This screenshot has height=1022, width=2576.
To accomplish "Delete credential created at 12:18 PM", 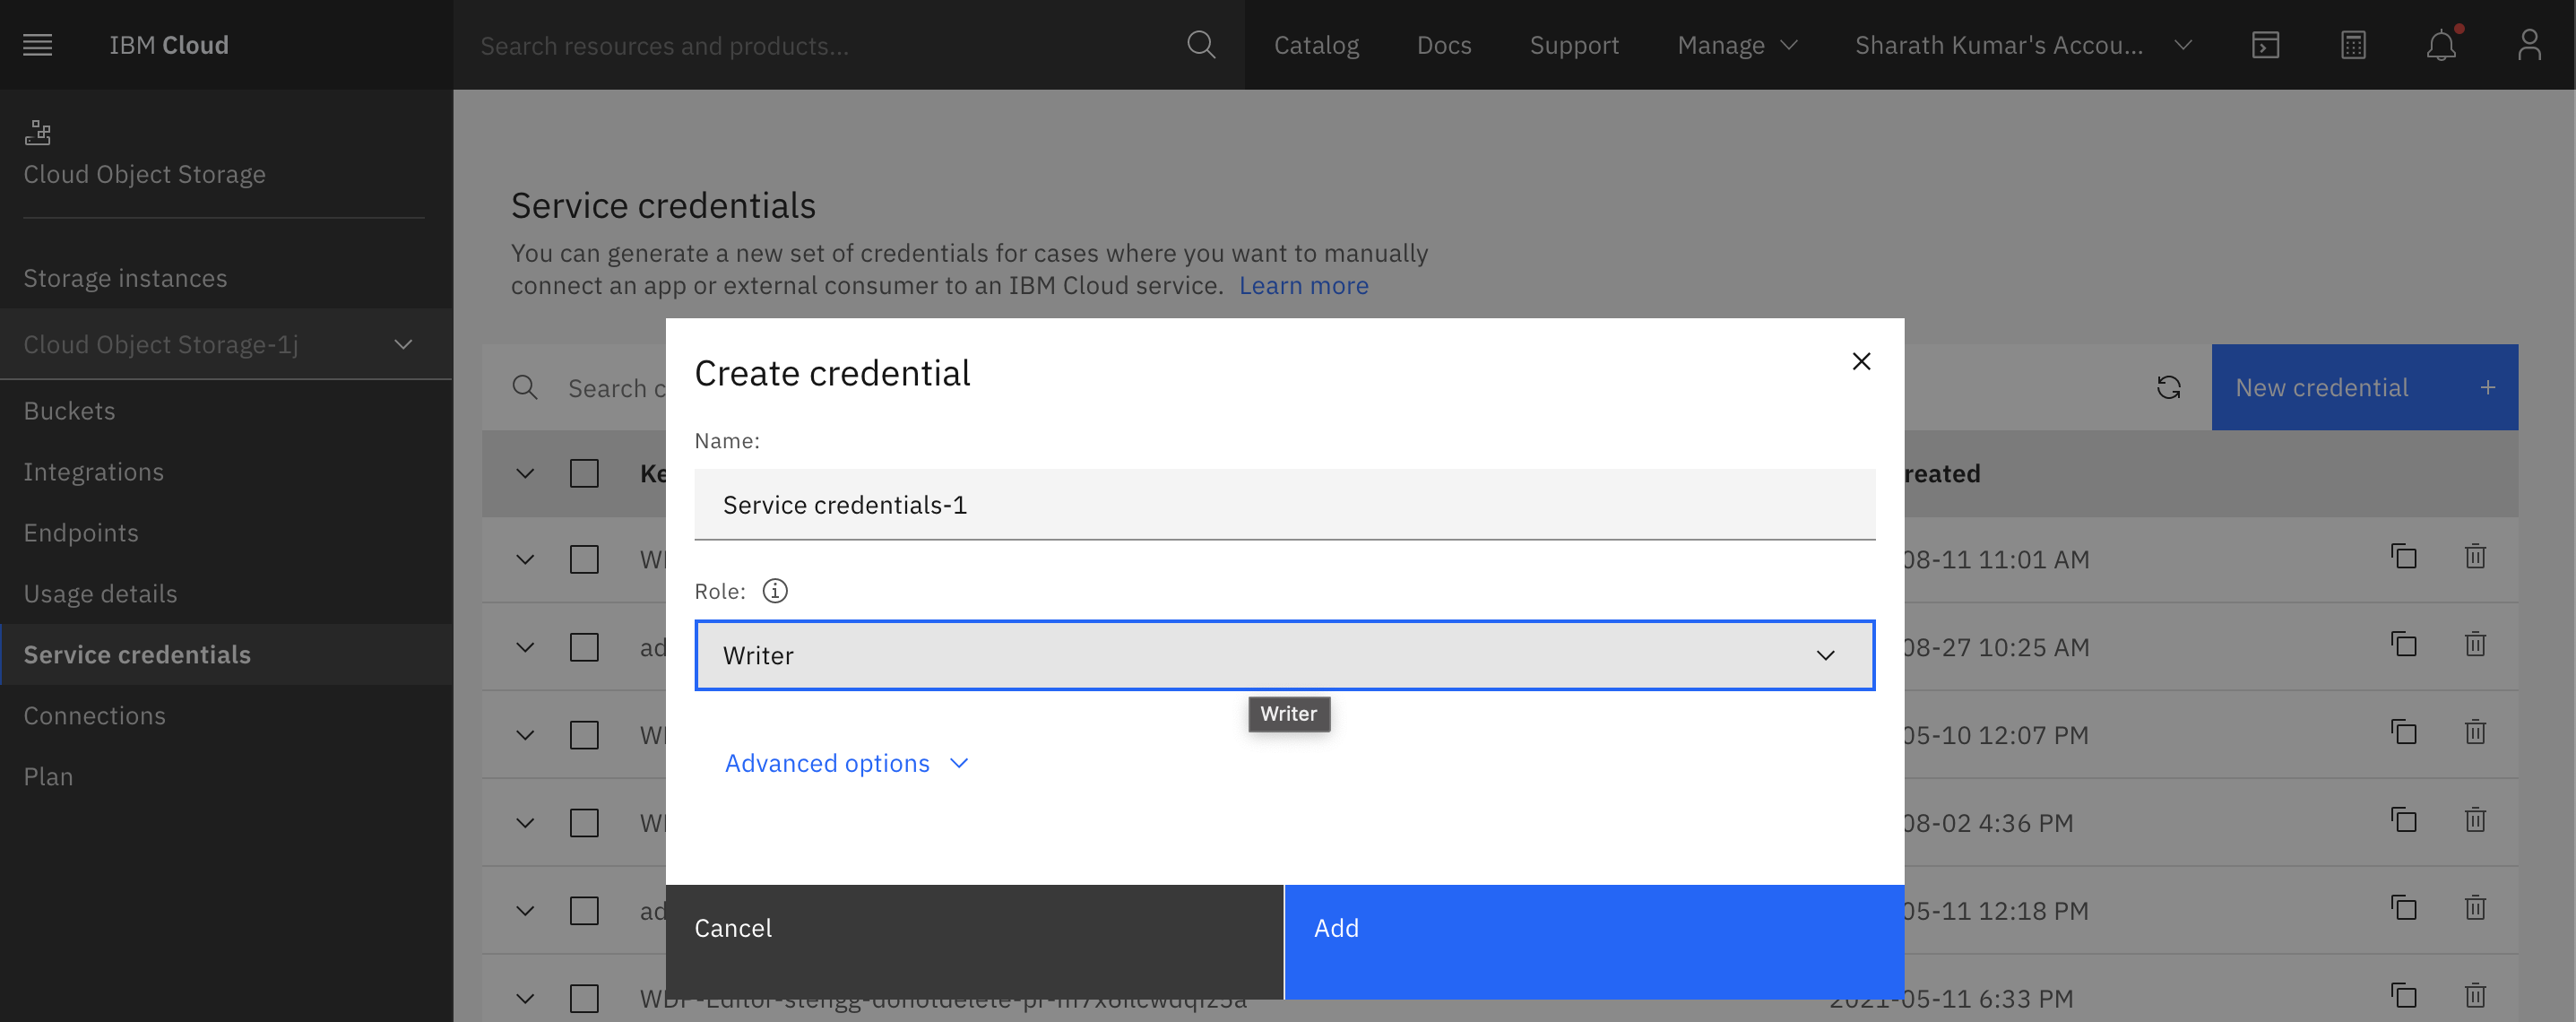I will (2475, 909).
